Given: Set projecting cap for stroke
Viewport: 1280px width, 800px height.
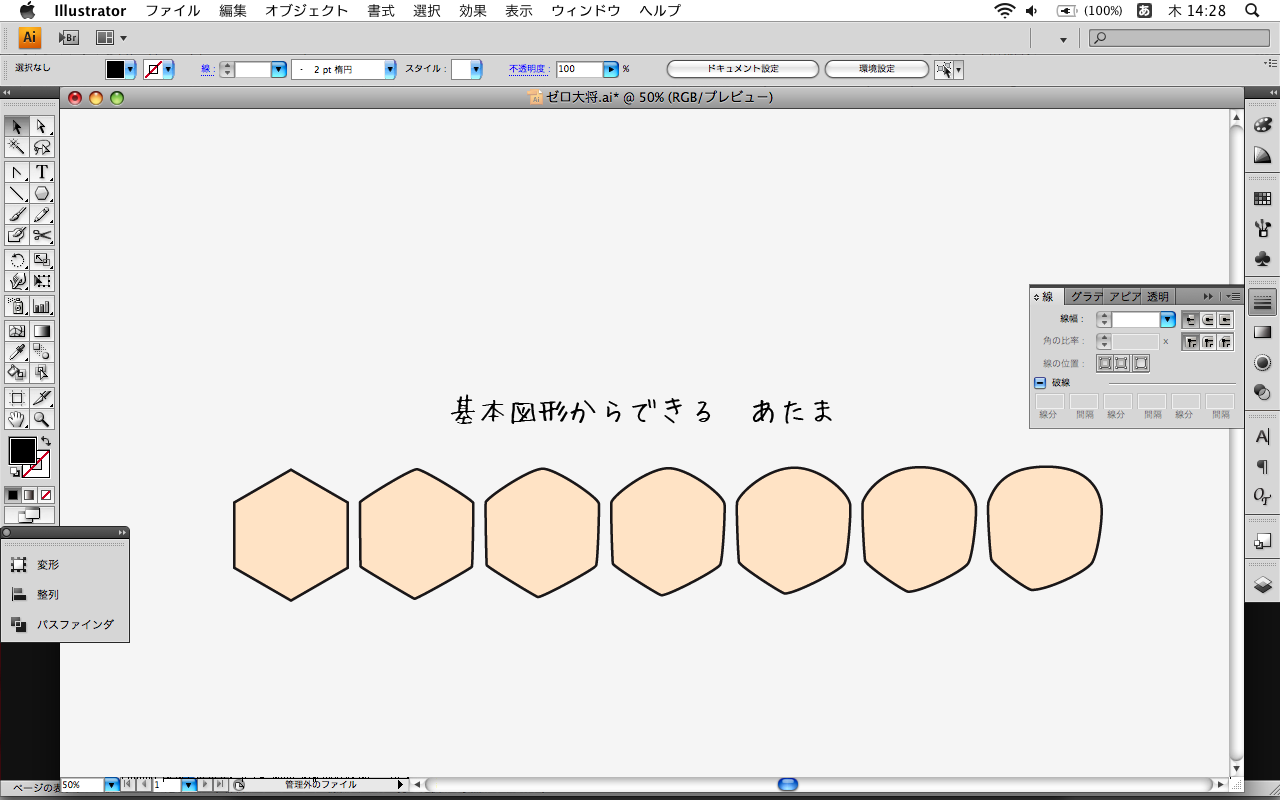Looking at the screenshot, I should [x=1225, y=320].
